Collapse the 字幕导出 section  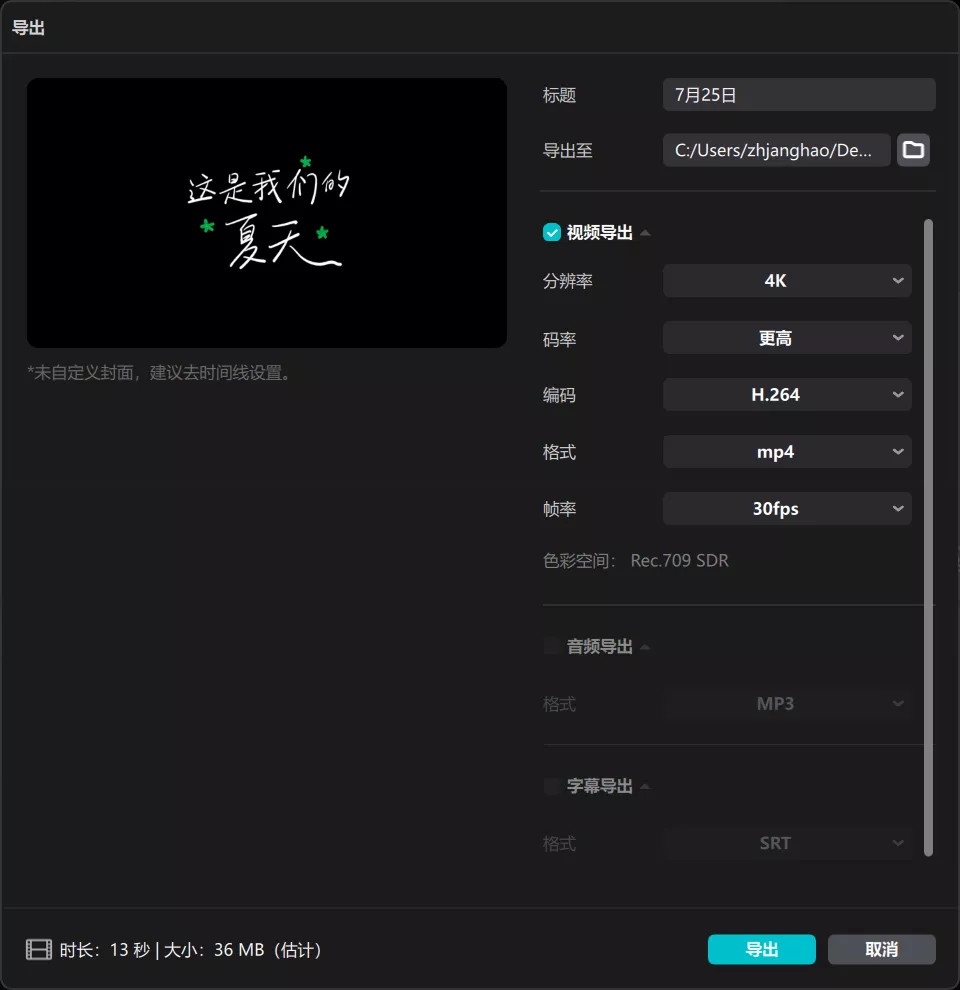[646, 785]
